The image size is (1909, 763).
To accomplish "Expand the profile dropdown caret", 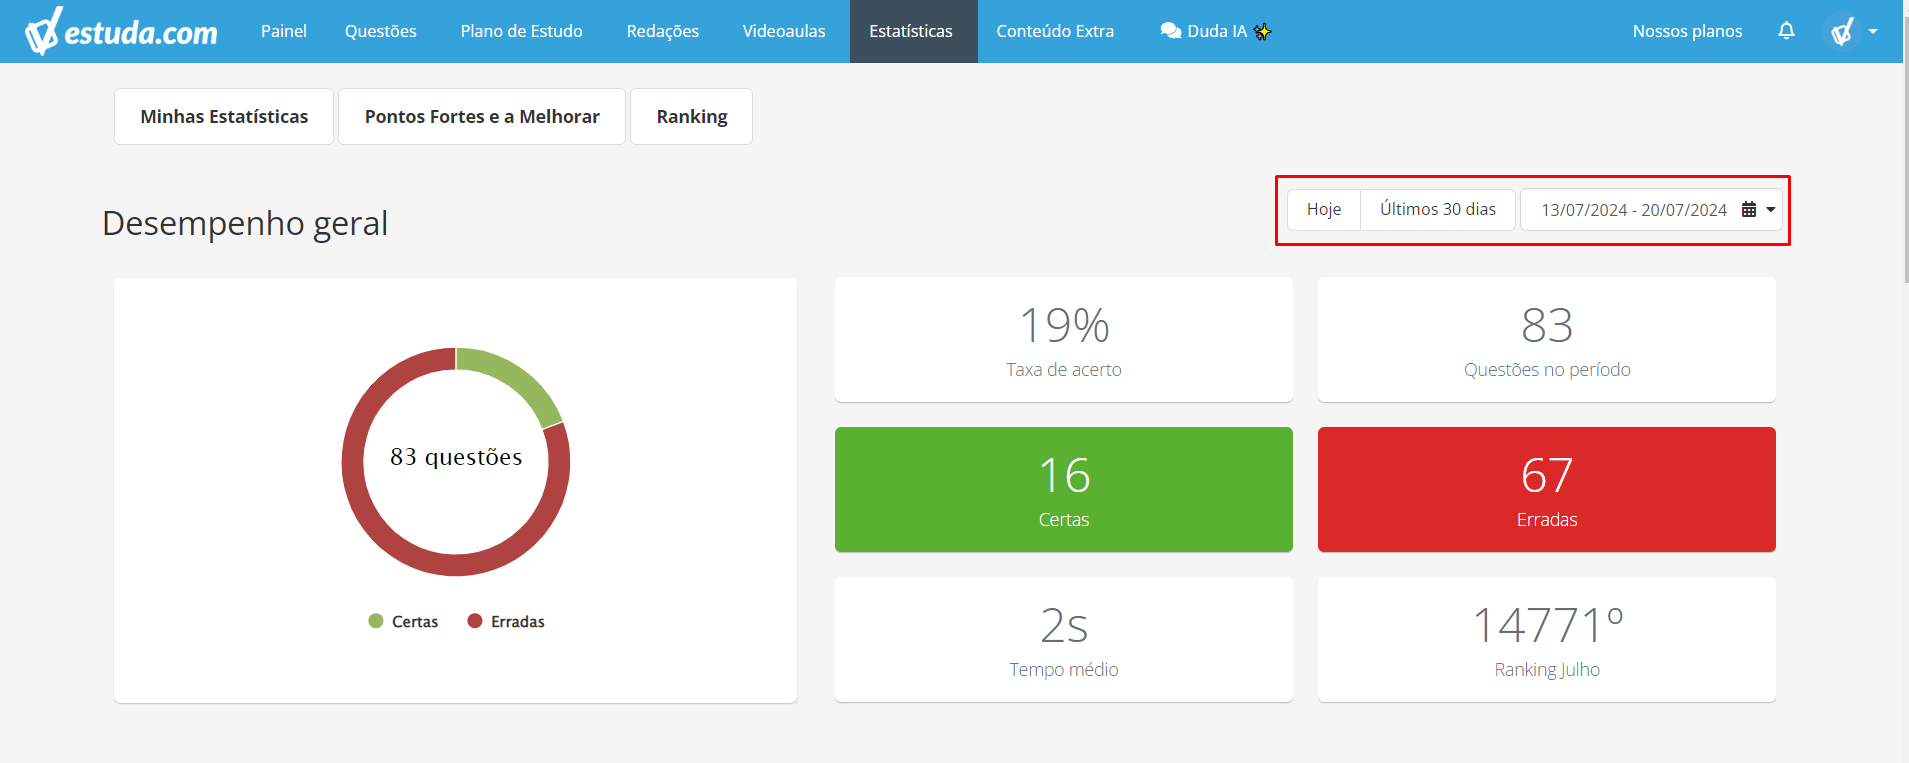I will pyautogui.click(x=1873, y=31).
